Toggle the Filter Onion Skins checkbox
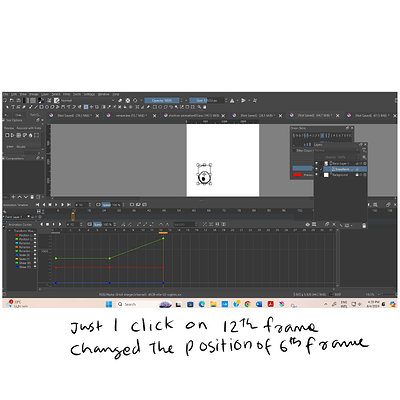This screenshot has width=400, height=400. [294, 151]
